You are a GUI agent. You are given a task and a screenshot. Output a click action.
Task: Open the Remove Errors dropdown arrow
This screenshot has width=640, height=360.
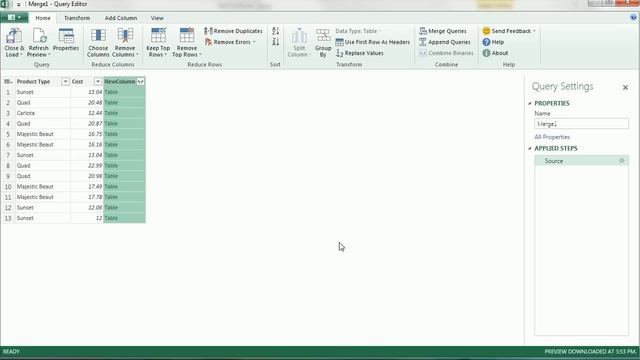click(254, 42)
